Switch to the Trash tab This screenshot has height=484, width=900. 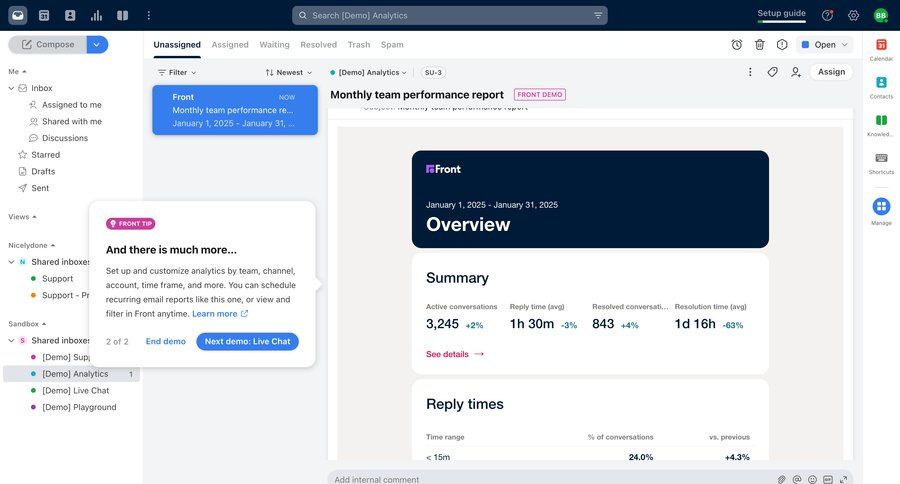coord(359,45)
